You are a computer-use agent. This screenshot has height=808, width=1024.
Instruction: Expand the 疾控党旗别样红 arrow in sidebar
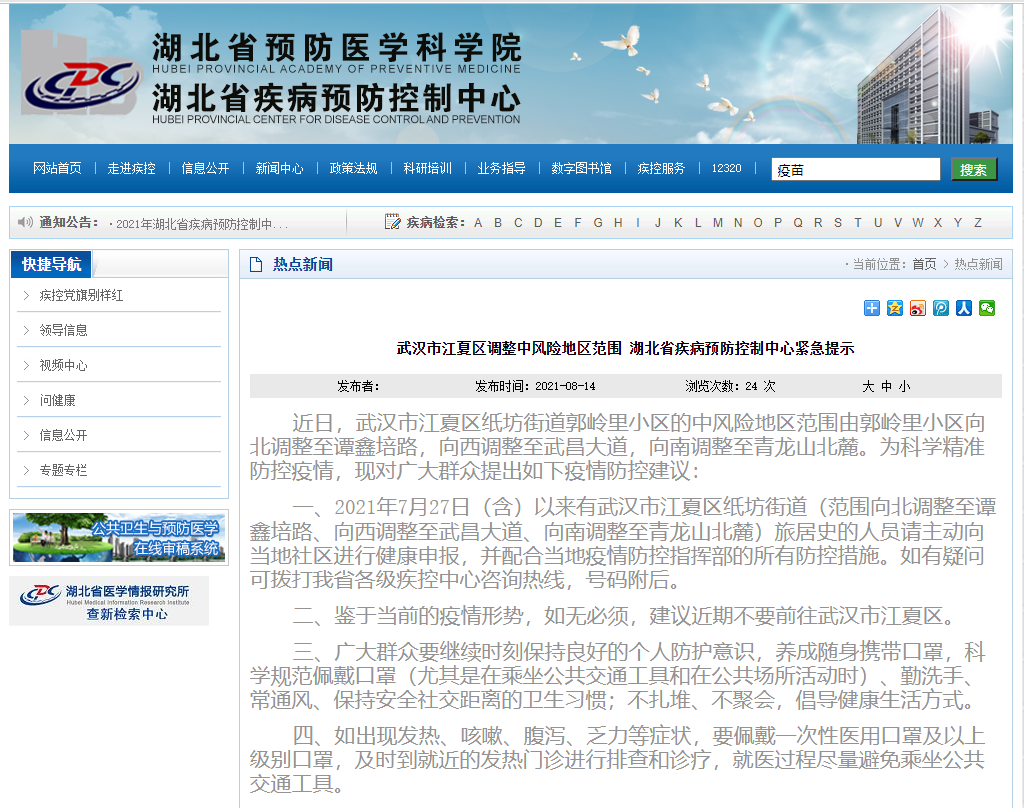pyautogui.click(x=26, y=295)
